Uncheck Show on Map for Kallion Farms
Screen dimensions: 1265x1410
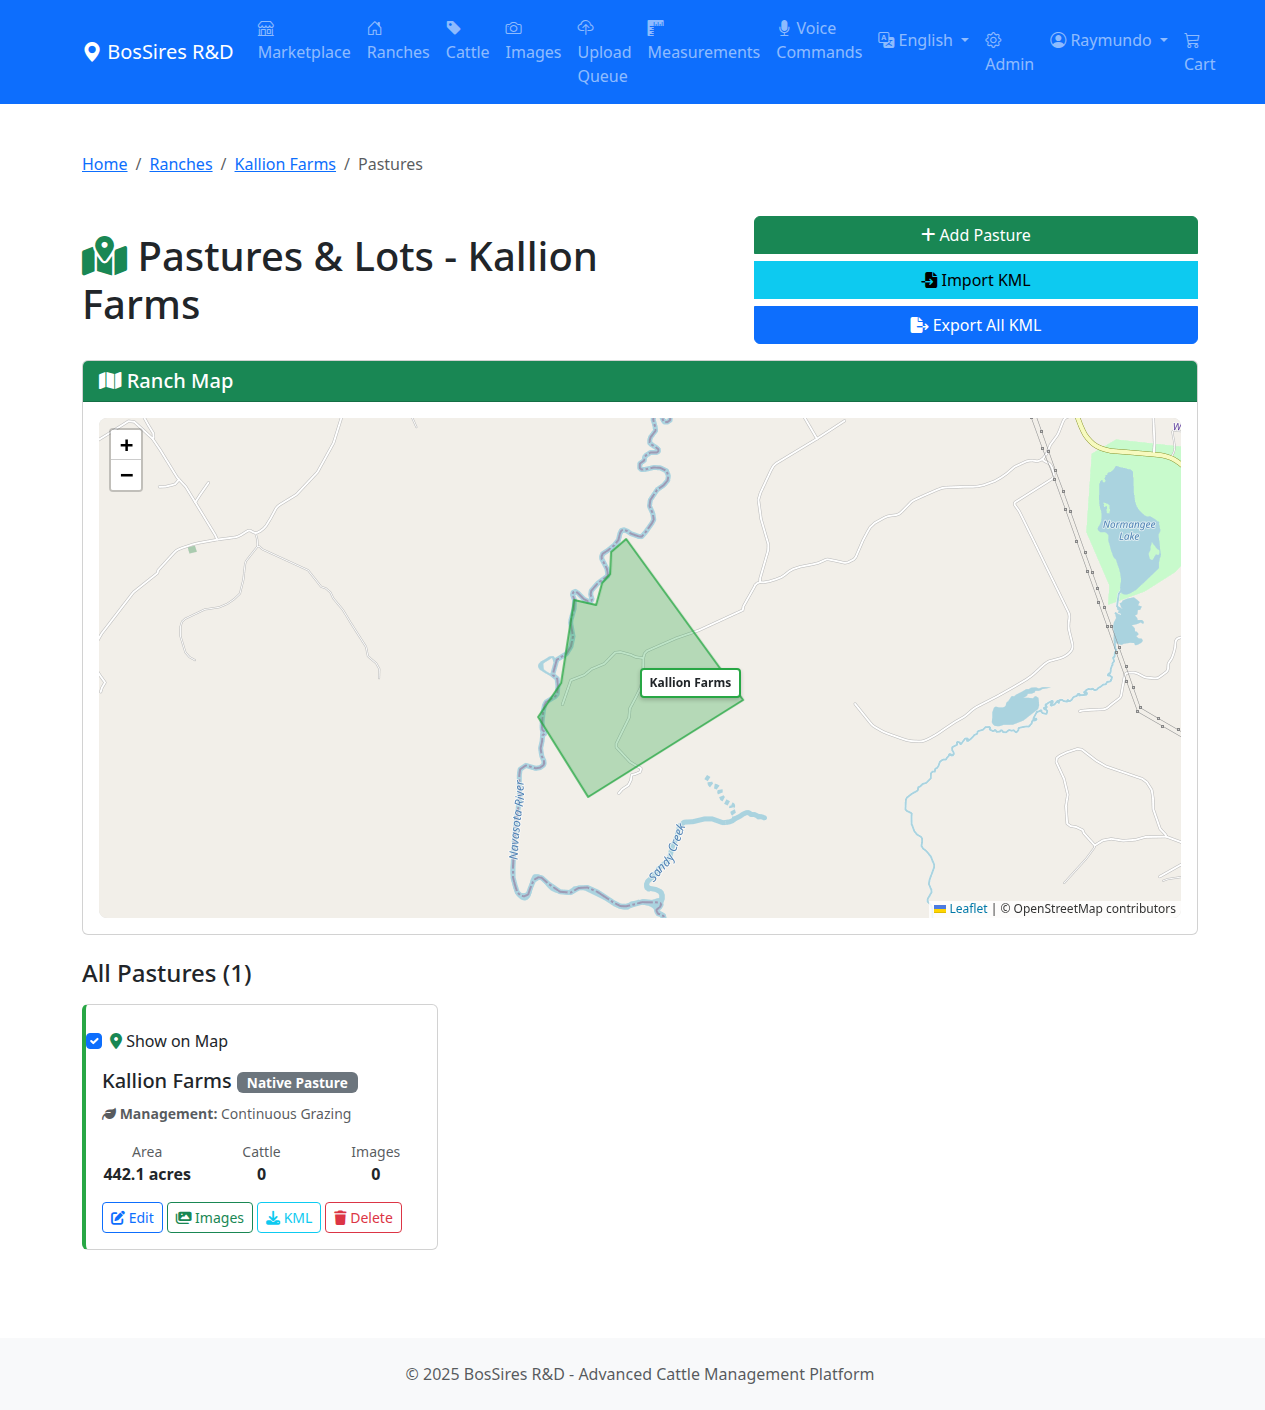tap(94, 1041)
